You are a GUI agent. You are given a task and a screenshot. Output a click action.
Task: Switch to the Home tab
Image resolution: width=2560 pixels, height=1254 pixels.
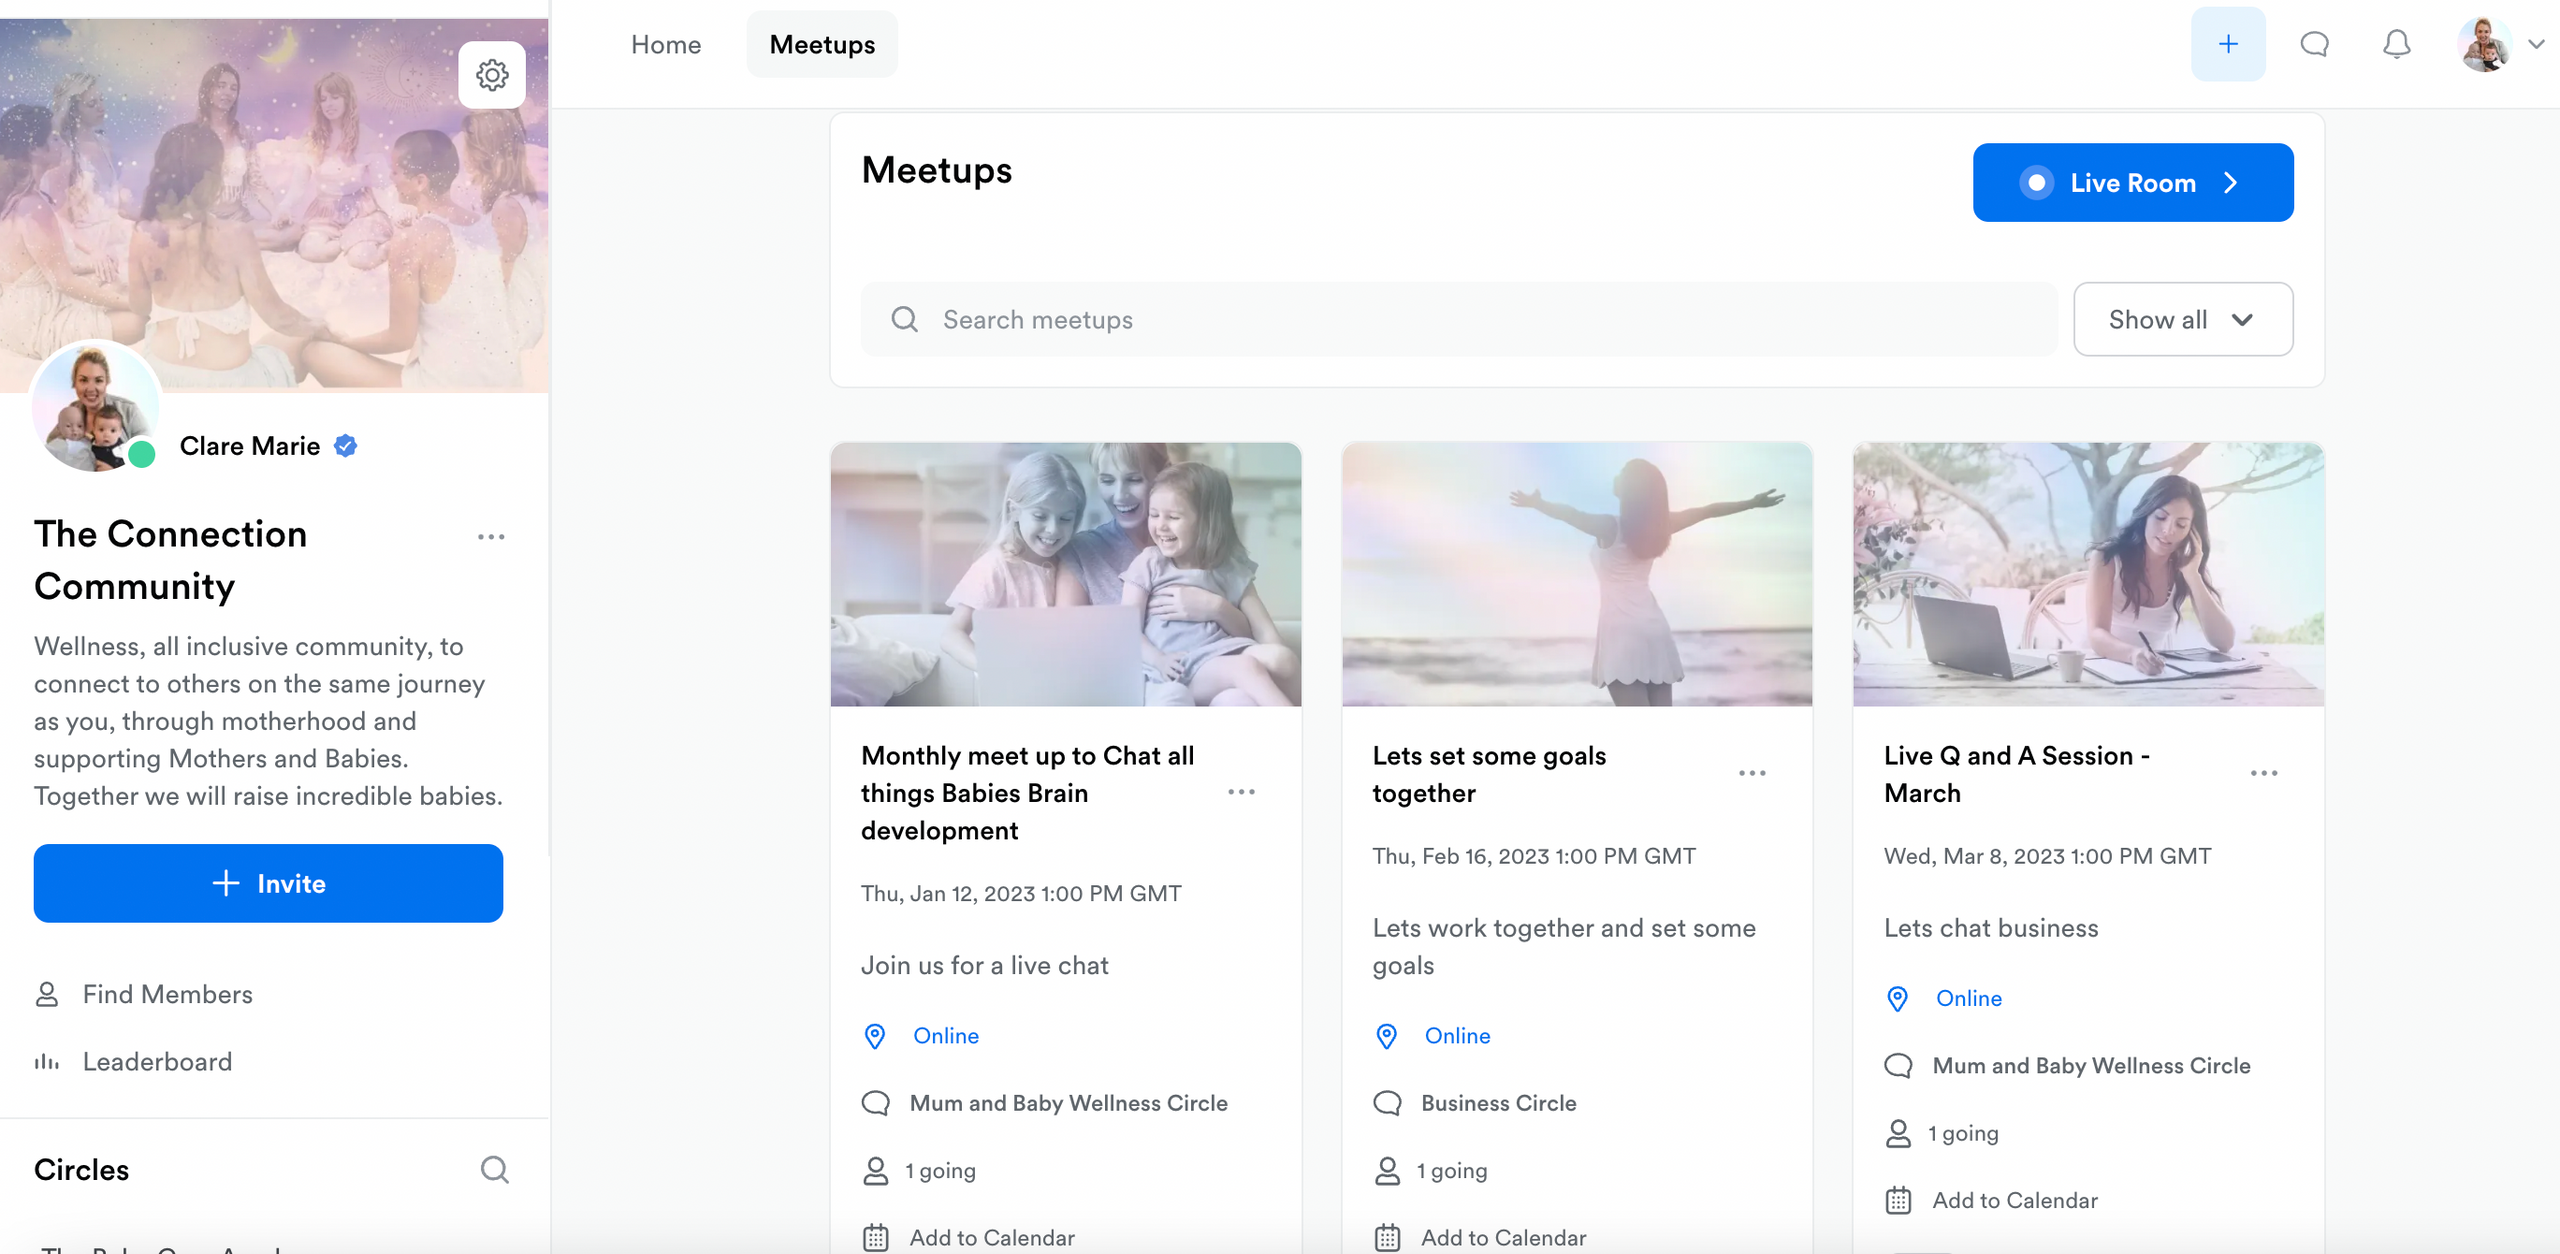point(665,45)
